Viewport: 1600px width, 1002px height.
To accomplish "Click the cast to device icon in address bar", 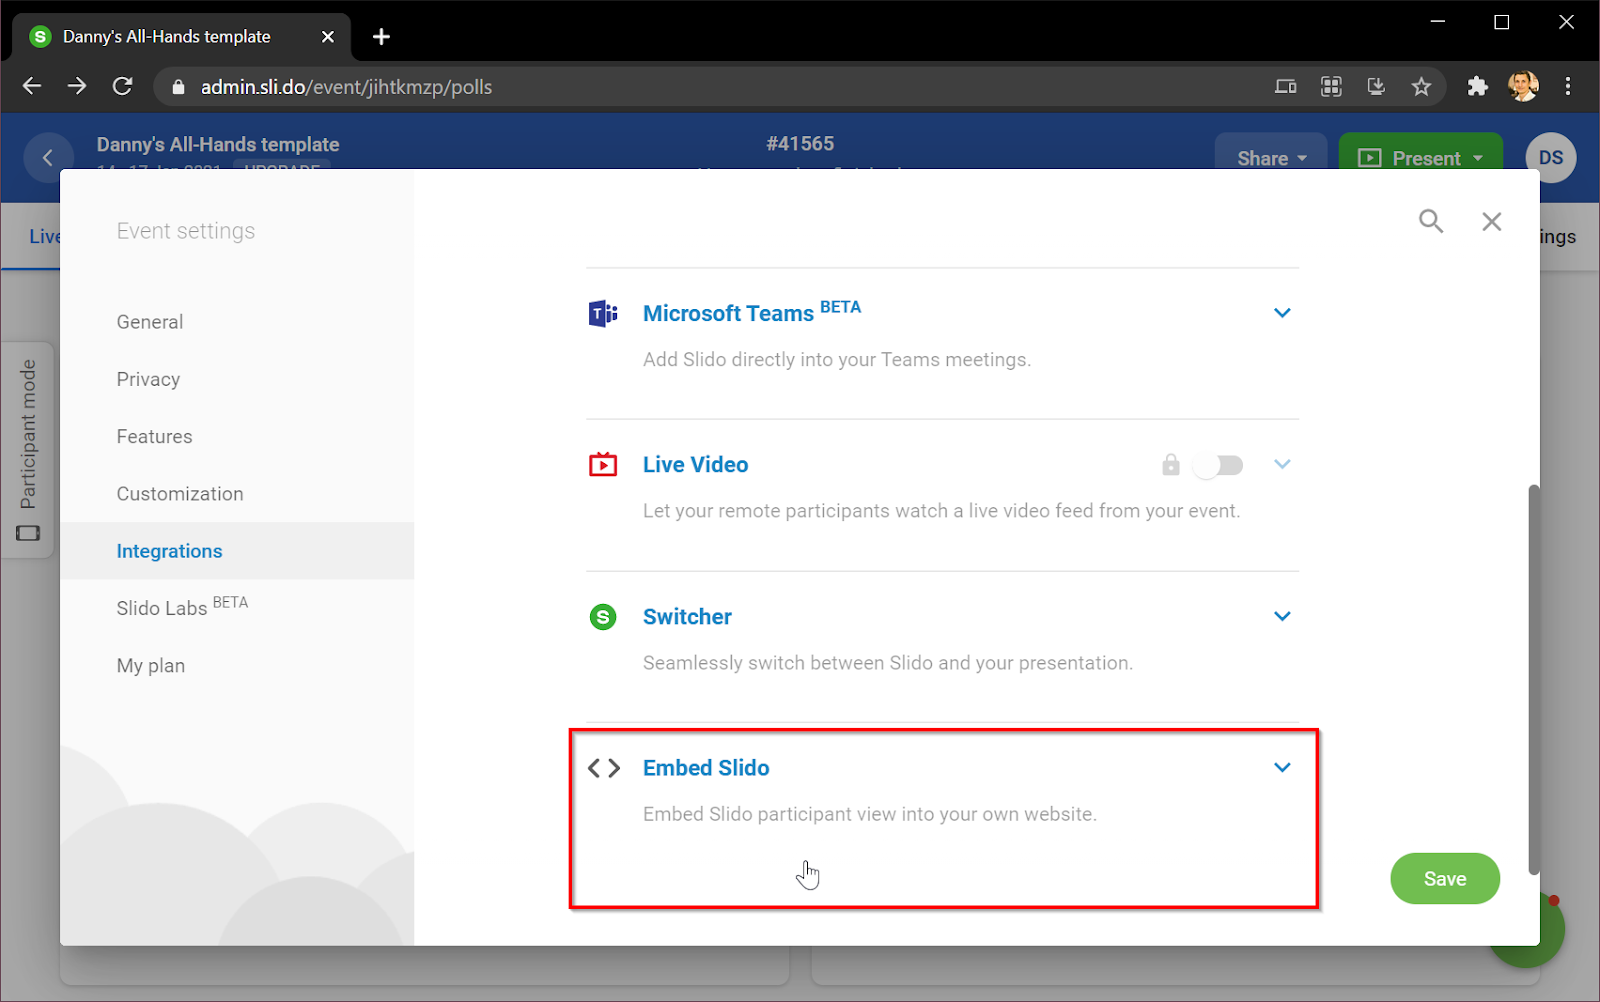I will [x=1286, y=87].
